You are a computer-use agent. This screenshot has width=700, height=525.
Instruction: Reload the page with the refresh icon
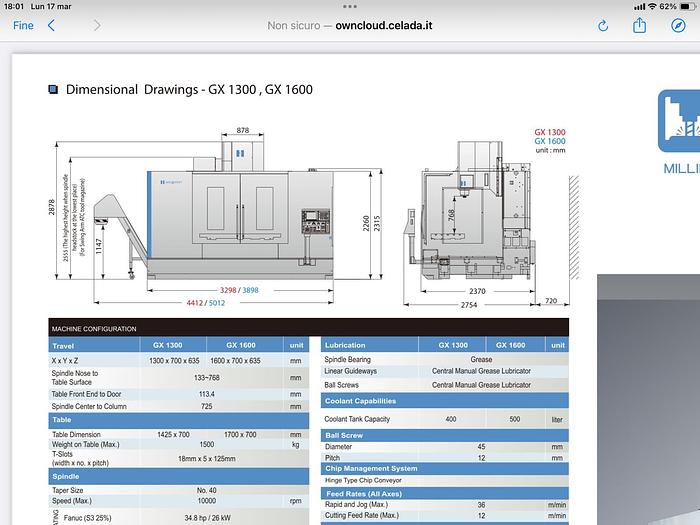[x=602, y=26]
